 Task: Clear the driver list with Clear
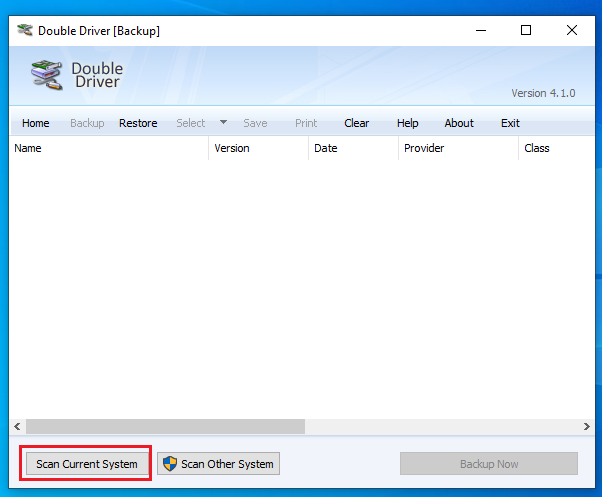(357, 123)
